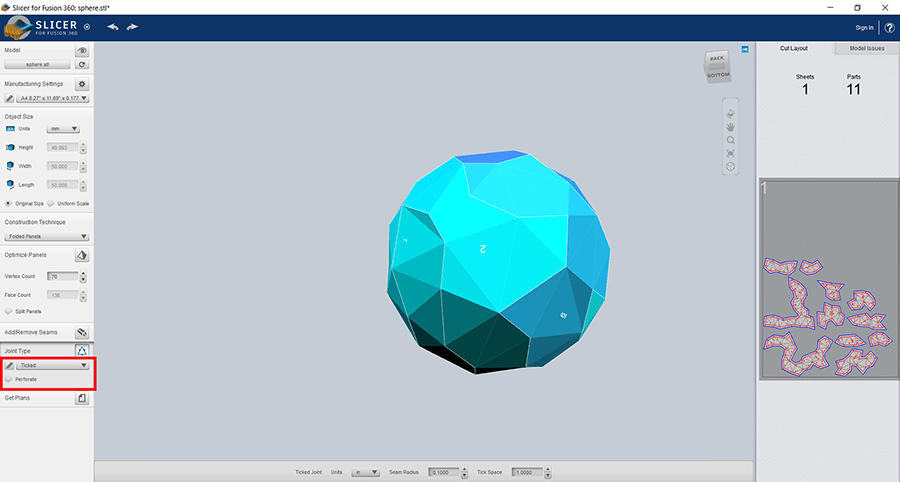Click the view cube BACK face
Viewport: 900px width, 482px height.
point(717,58)
